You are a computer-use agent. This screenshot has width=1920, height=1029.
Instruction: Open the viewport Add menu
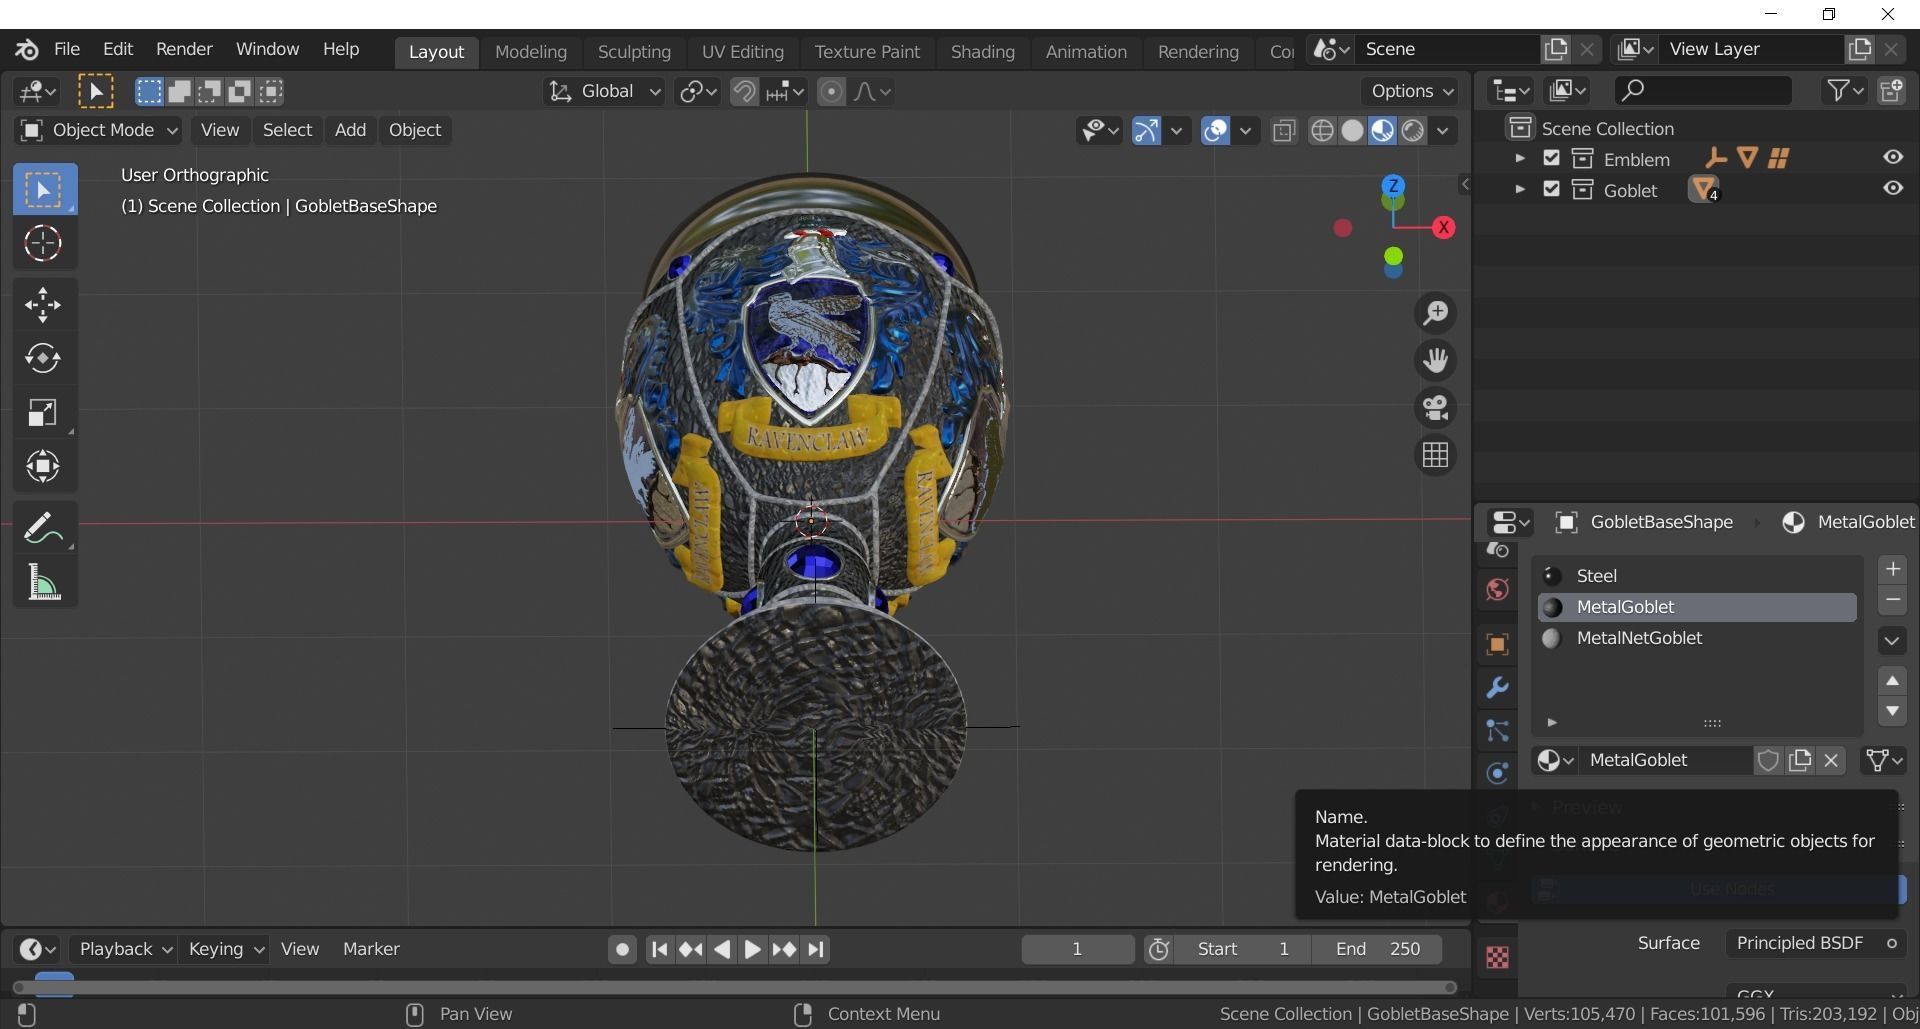point(350,131)
